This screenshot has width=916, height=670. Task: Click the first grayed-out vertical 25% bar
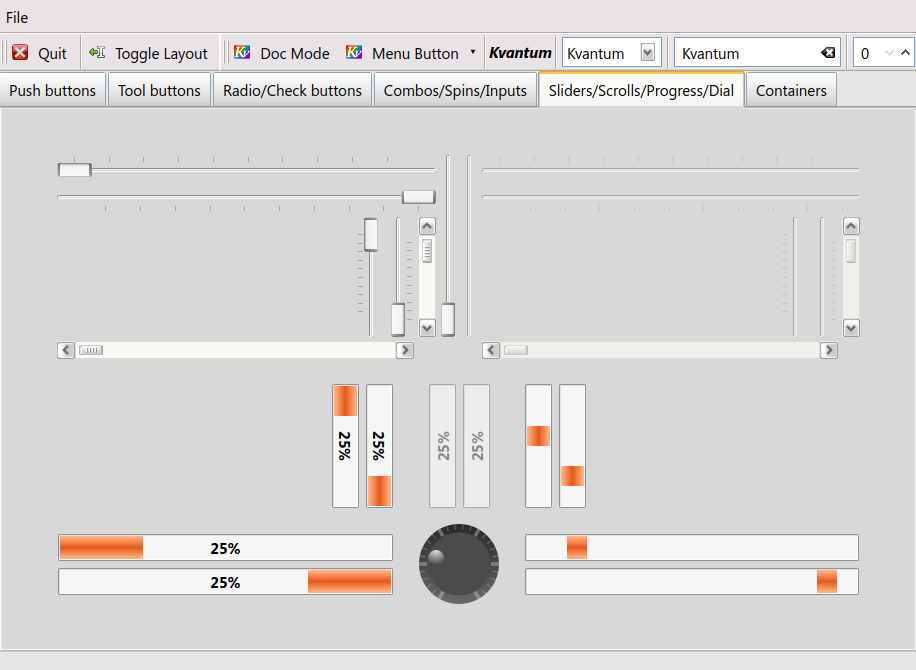pos(442,446)
